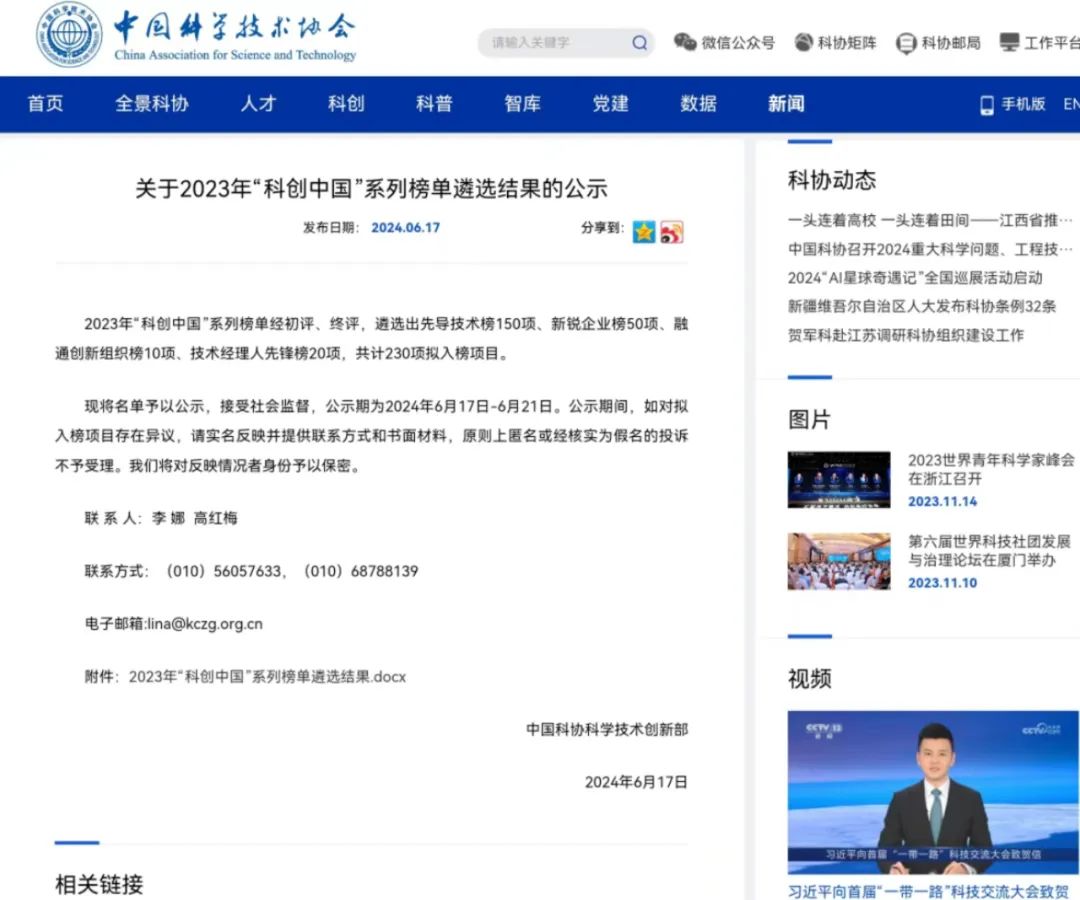Open 新疆维吾尔自治区人大 news link

pos(921,306)
